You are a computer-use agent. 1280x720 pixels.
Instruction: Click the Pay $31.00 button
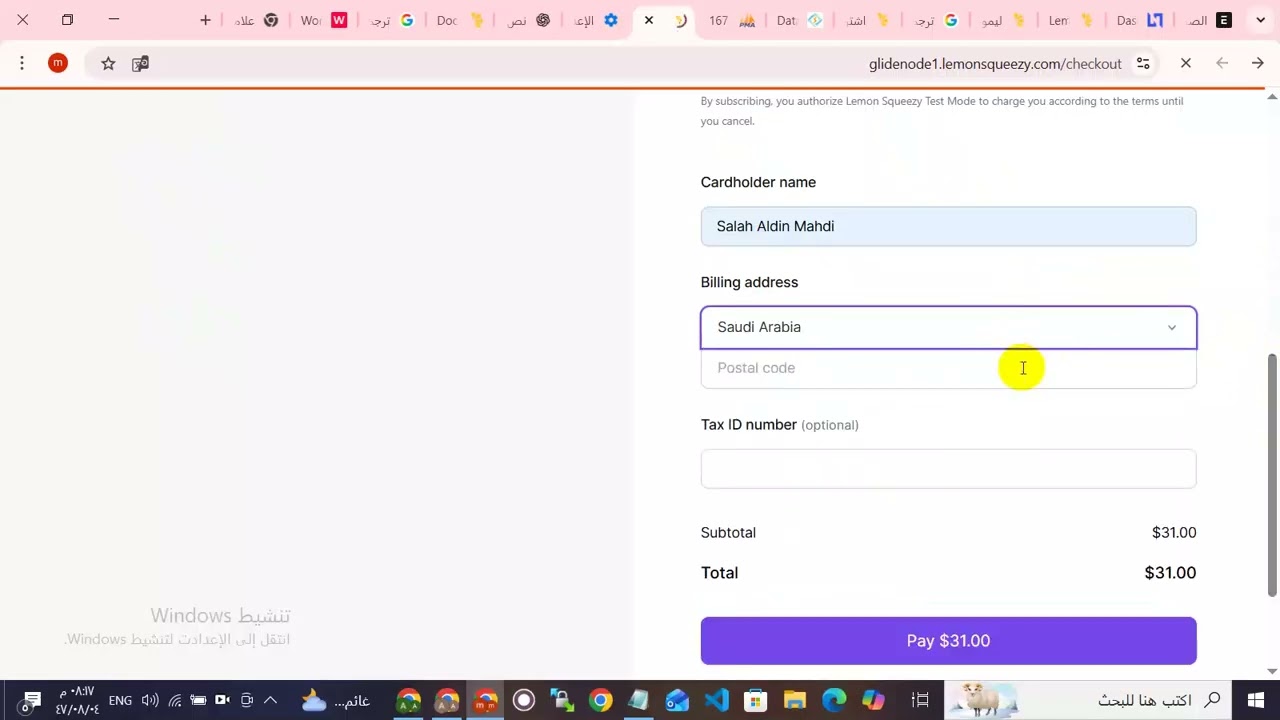(948, 641)
